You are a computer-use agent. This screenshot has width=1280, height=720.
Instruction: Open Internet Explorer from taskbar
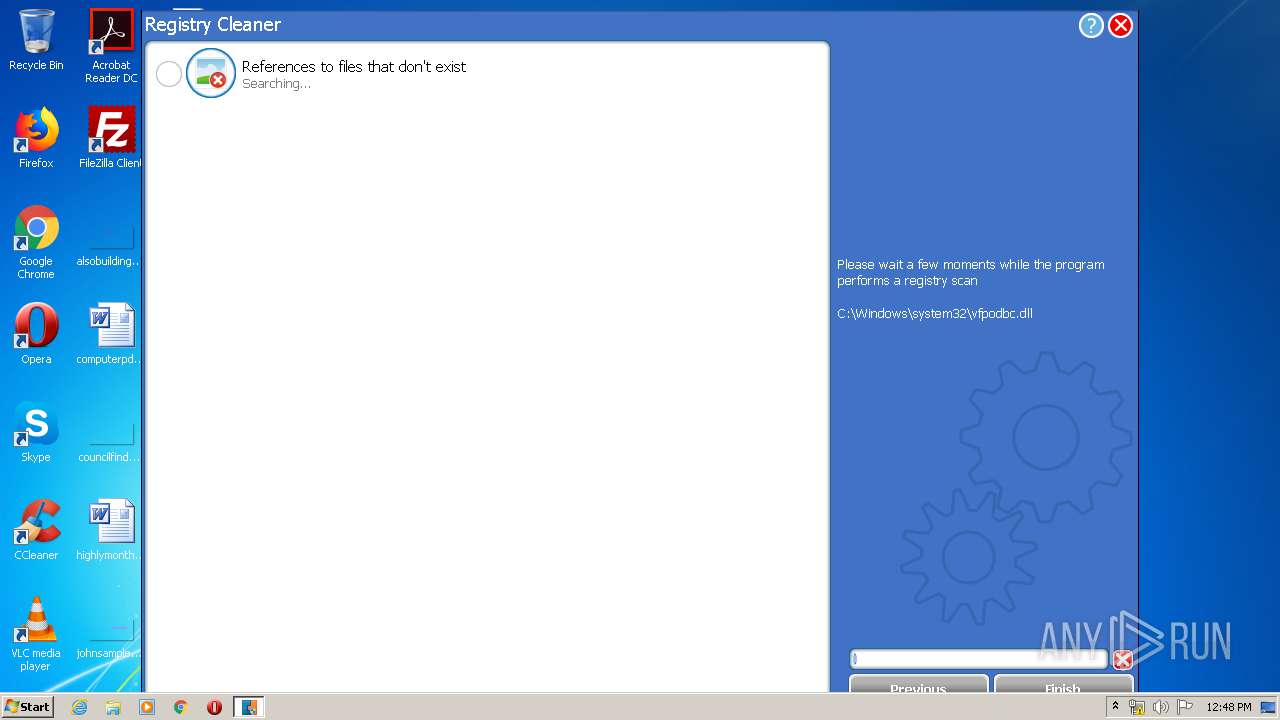coord(80,707)
